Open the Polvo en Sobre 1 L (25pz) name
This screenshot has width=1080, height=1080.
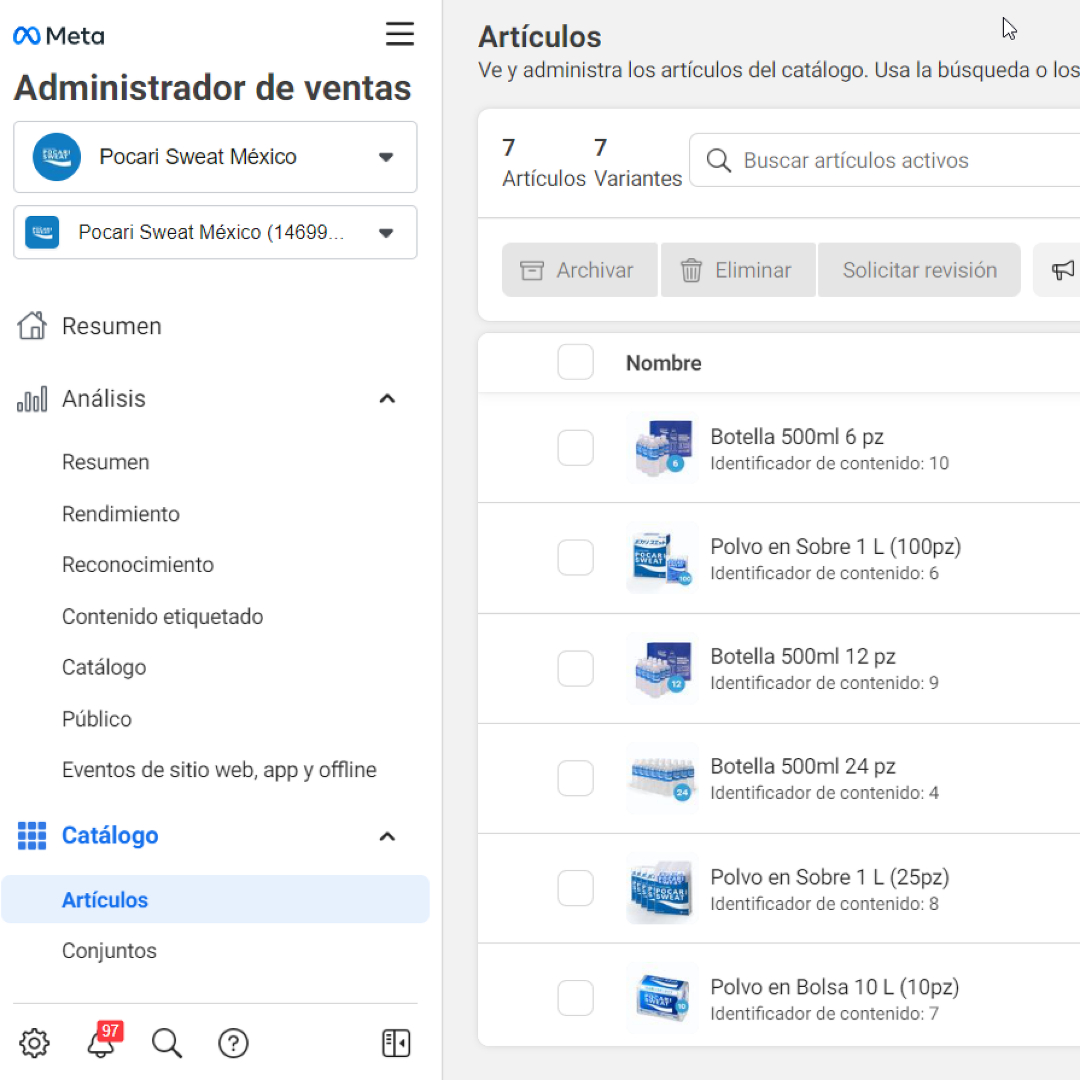829,878
